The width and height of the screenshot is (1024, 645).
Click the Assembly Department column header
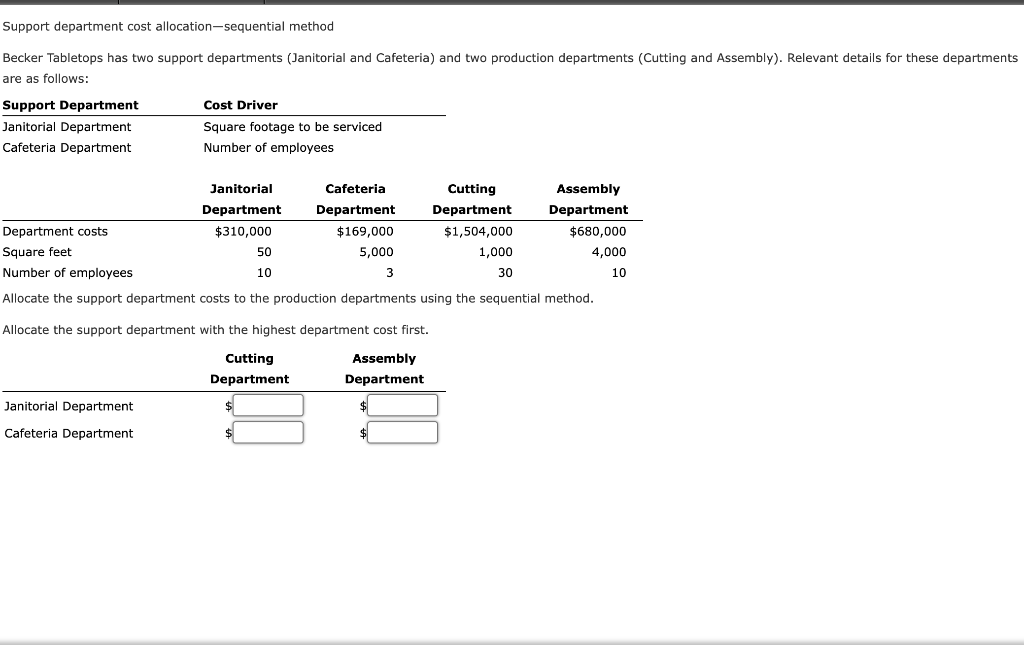point(588,198)
